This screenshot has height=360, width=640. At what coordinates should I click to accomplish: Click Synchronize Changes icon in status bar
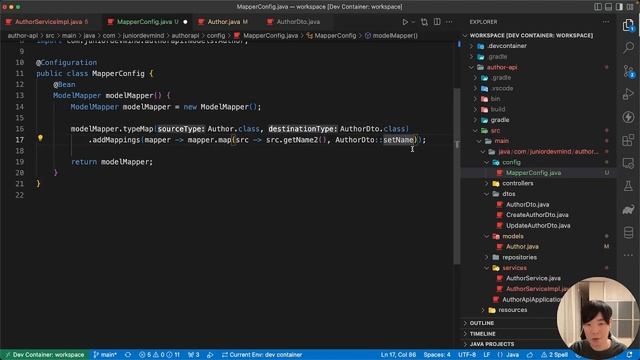click(128, 355)
